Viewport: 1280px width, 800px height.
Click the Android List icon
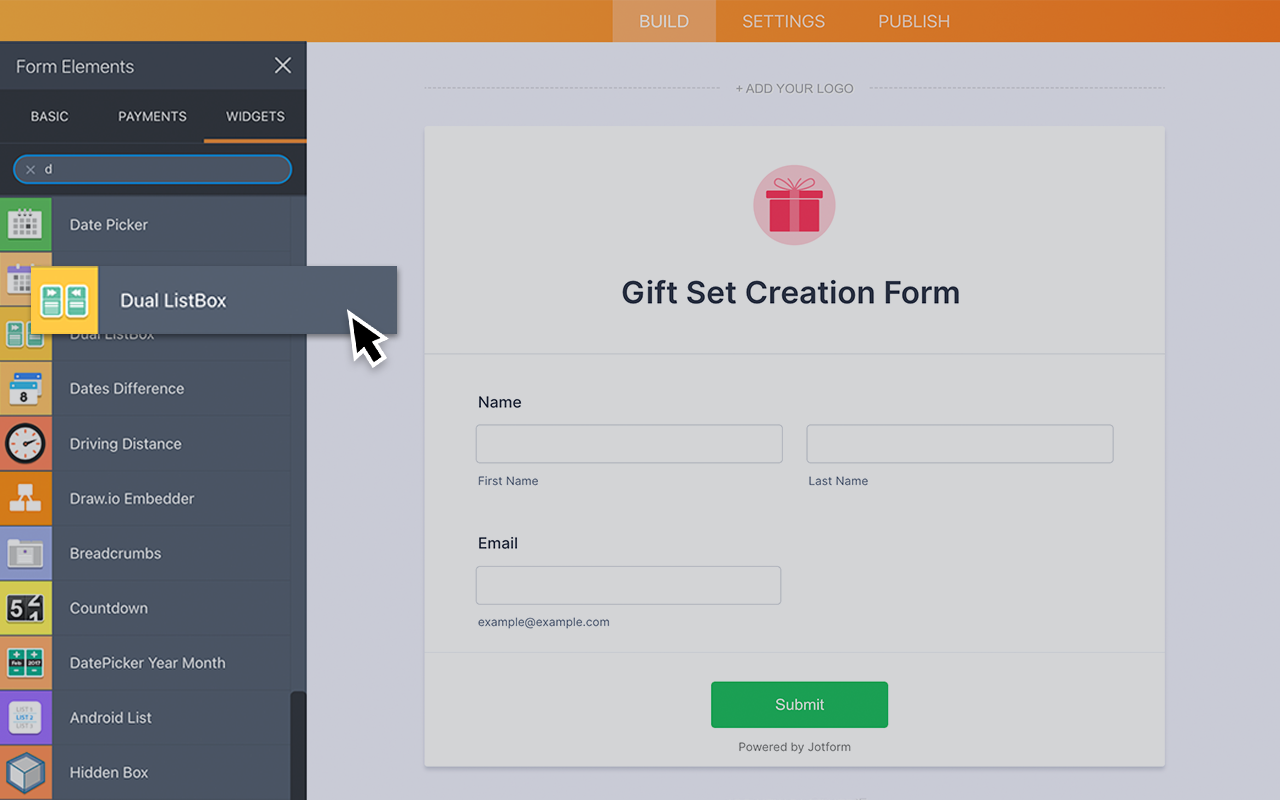pyautogui.click(x=25, y=717)
